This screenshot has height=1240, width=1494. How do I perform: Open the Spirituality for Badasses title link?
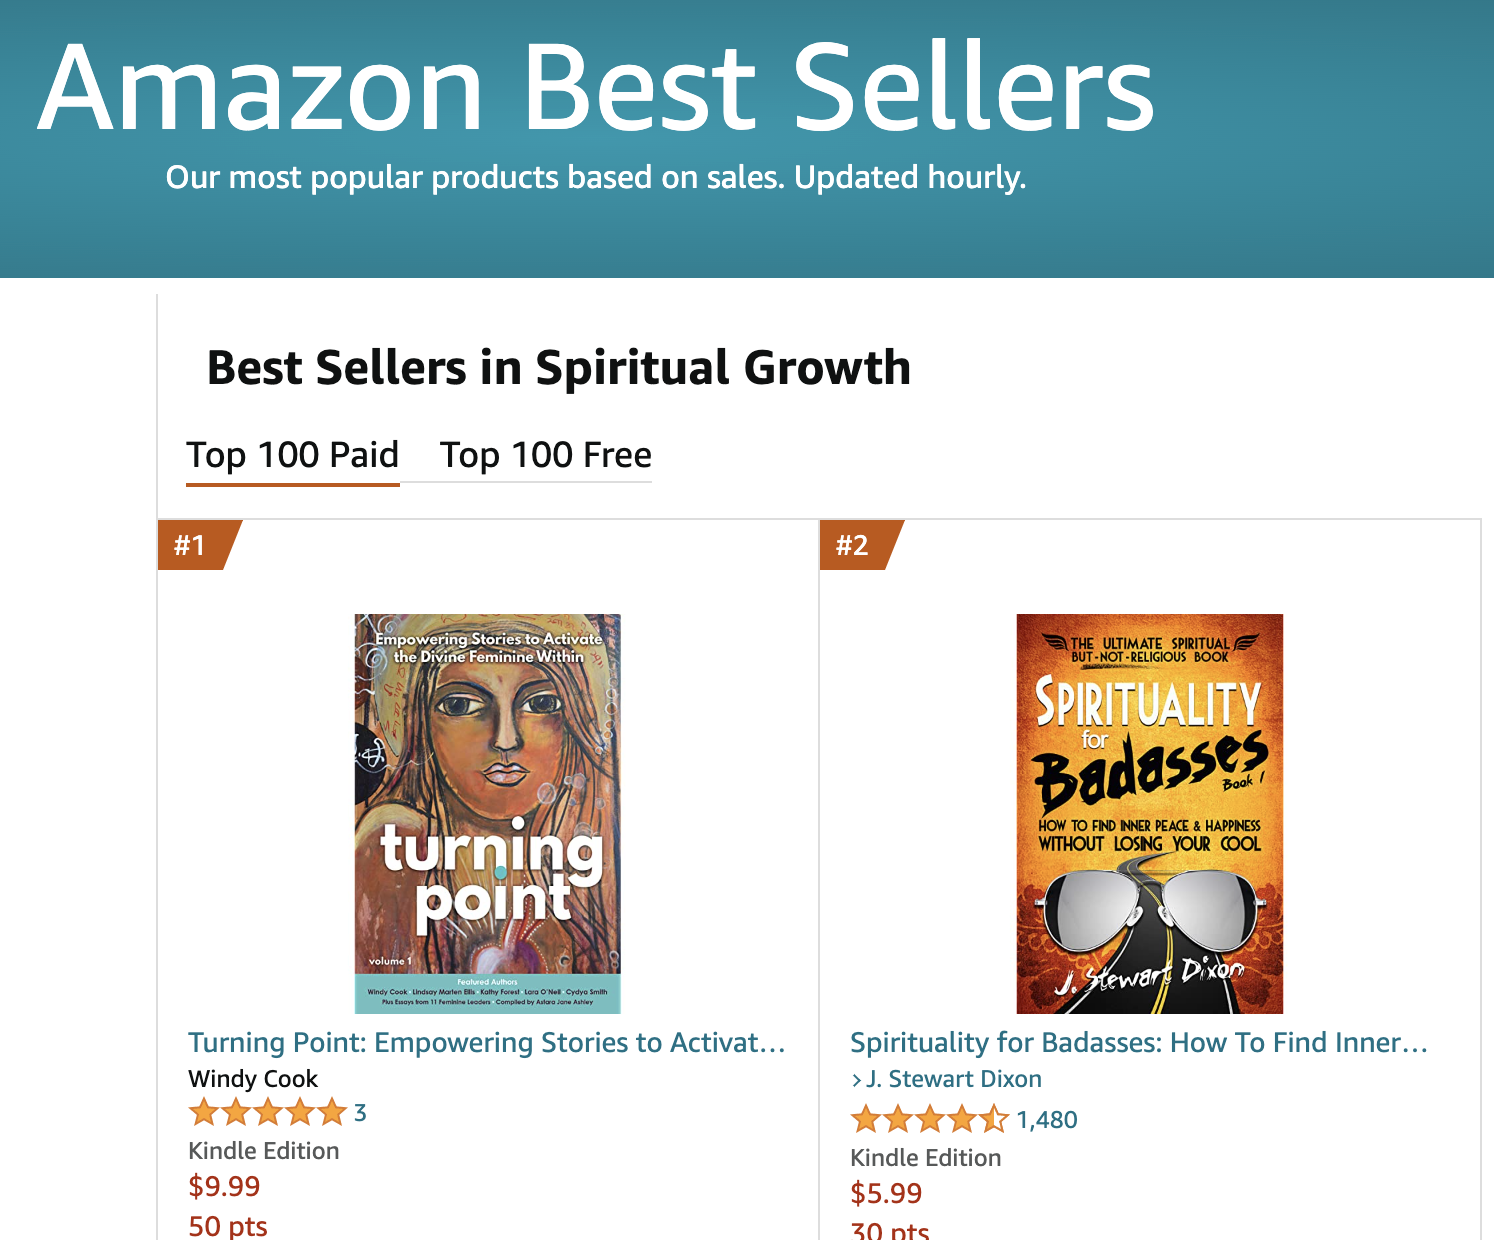point(1138,1043)
